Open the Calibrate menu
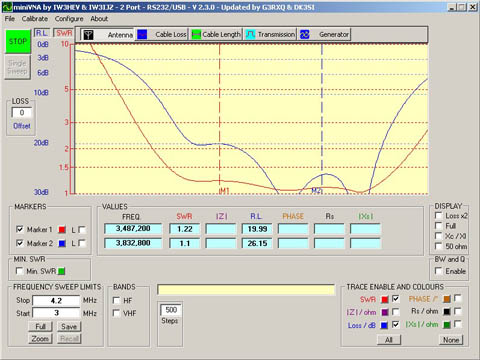This screenshot has height=360, width=480. click(35, 19)
